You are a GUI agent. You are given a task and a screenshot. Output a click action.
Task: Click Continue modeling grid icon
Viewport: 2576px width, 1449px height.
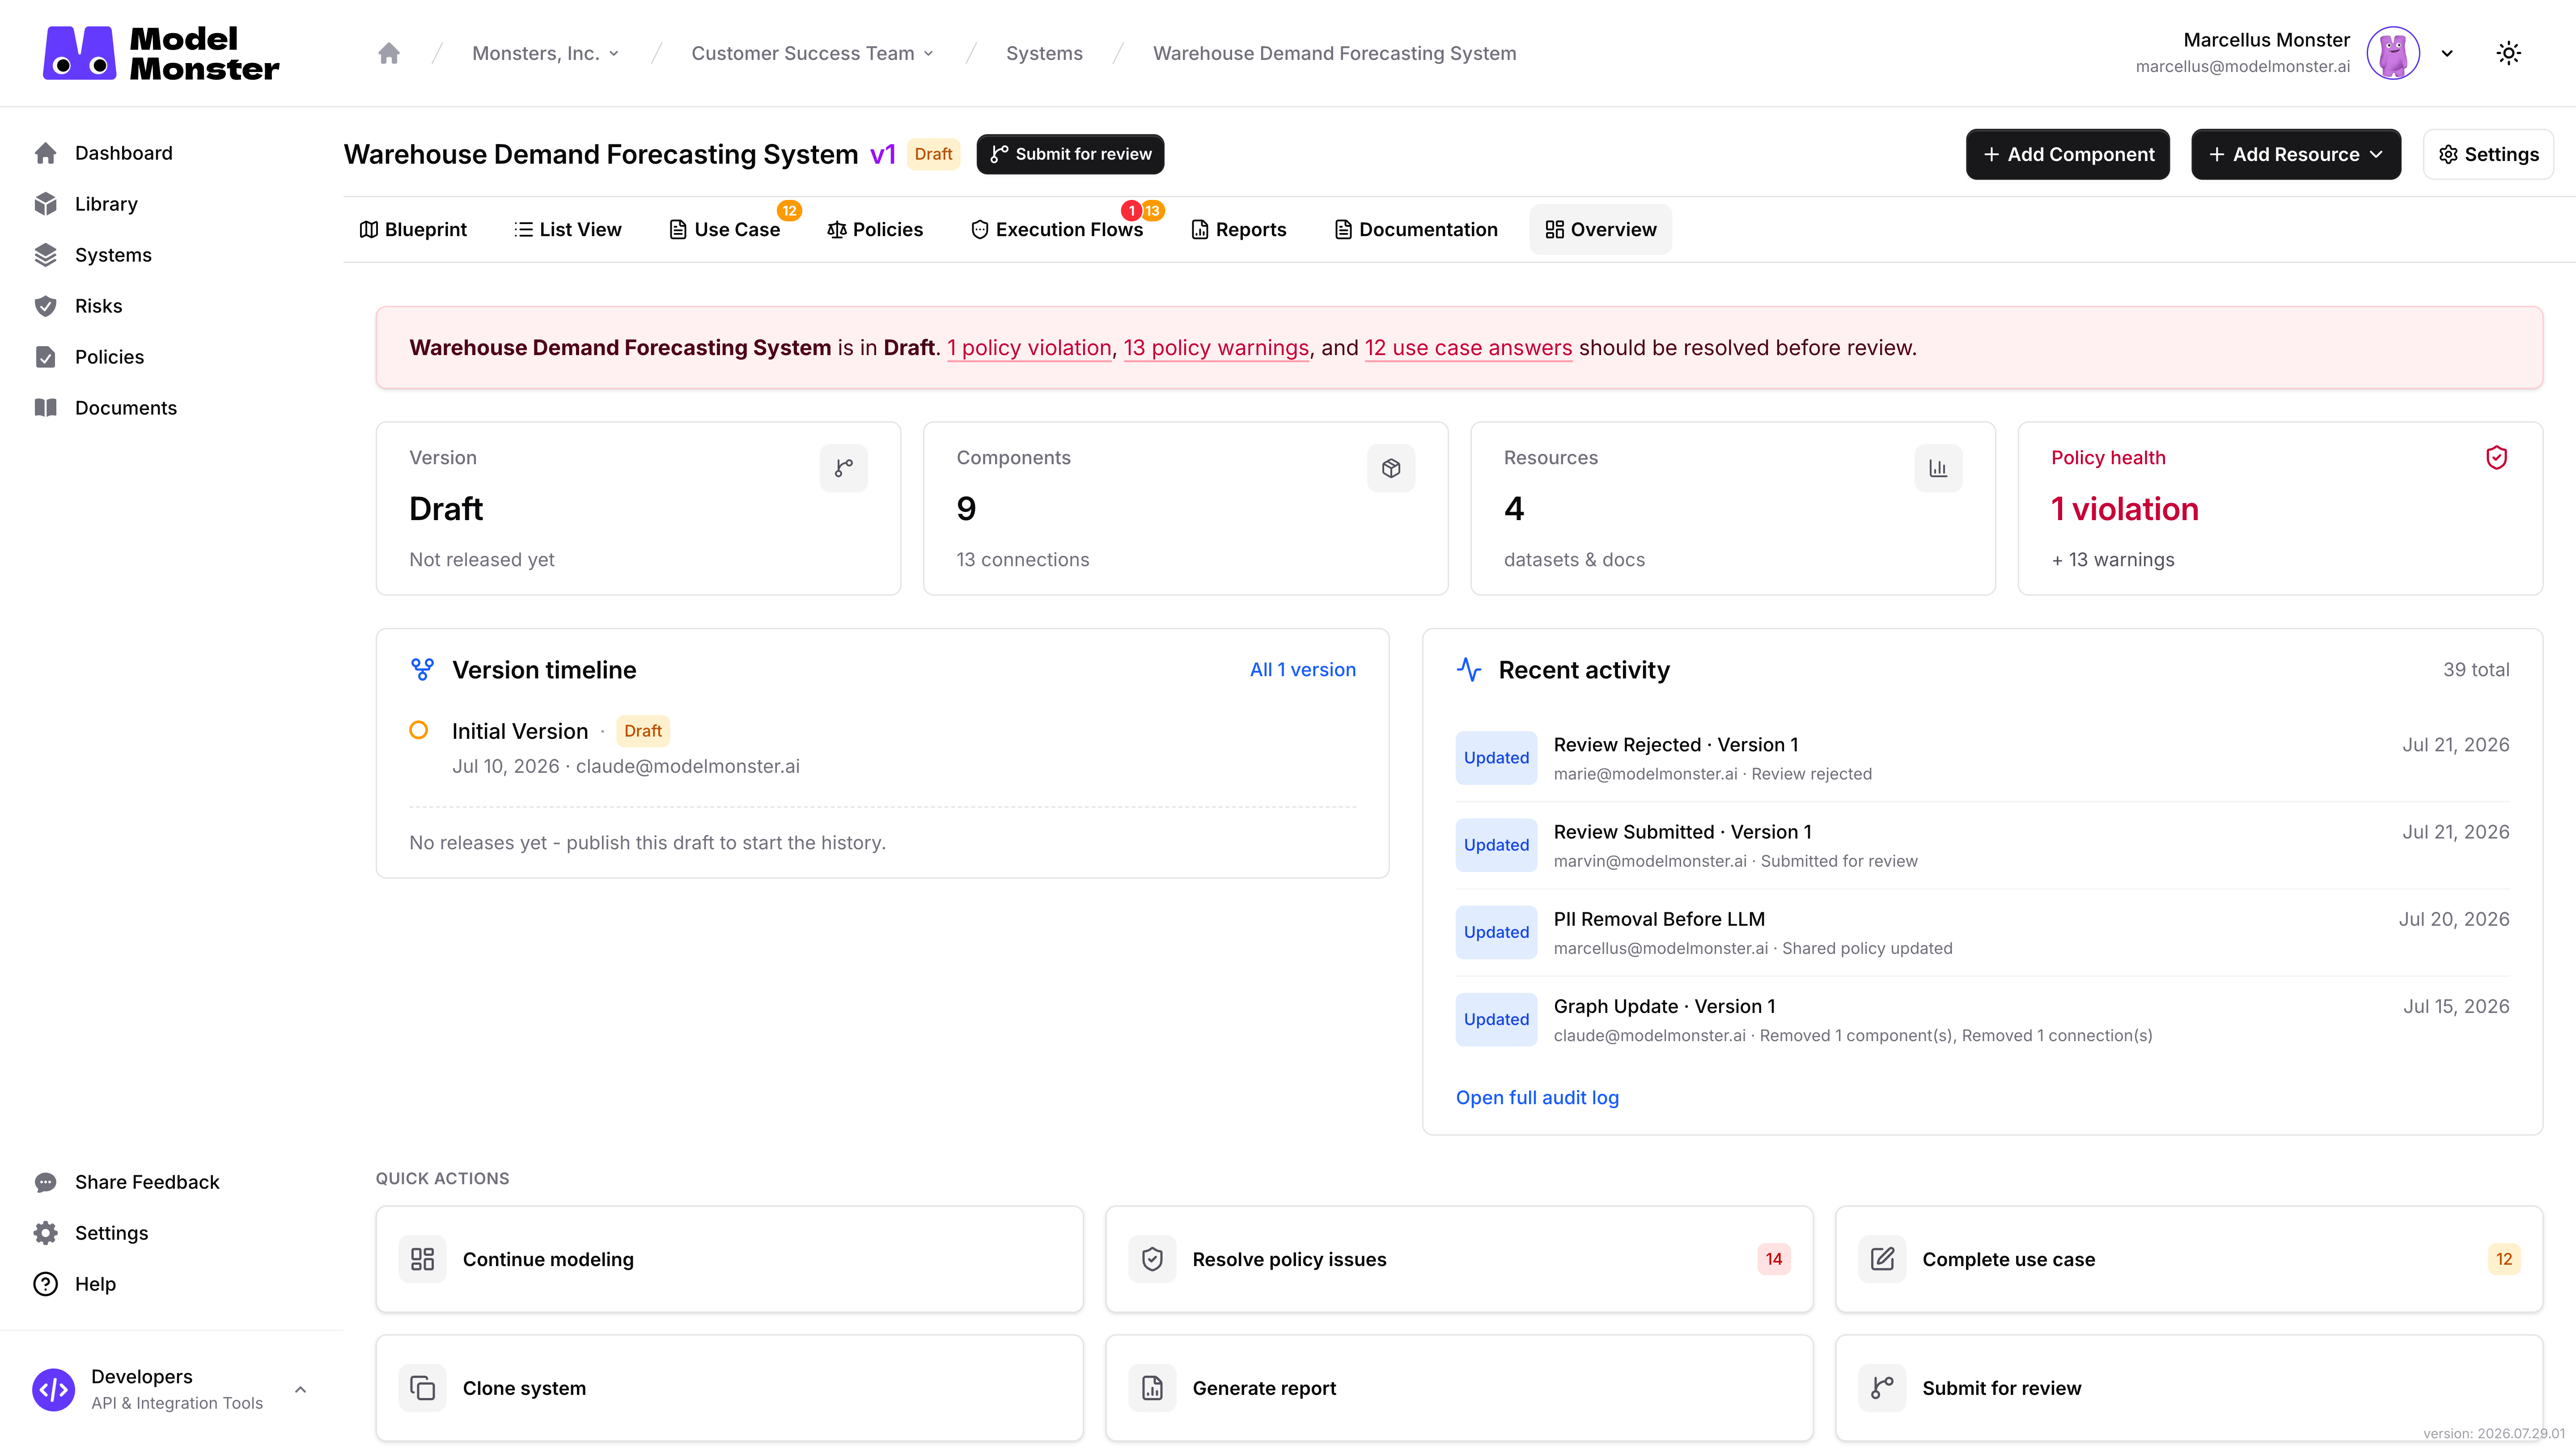click(x=423, y=1259)
